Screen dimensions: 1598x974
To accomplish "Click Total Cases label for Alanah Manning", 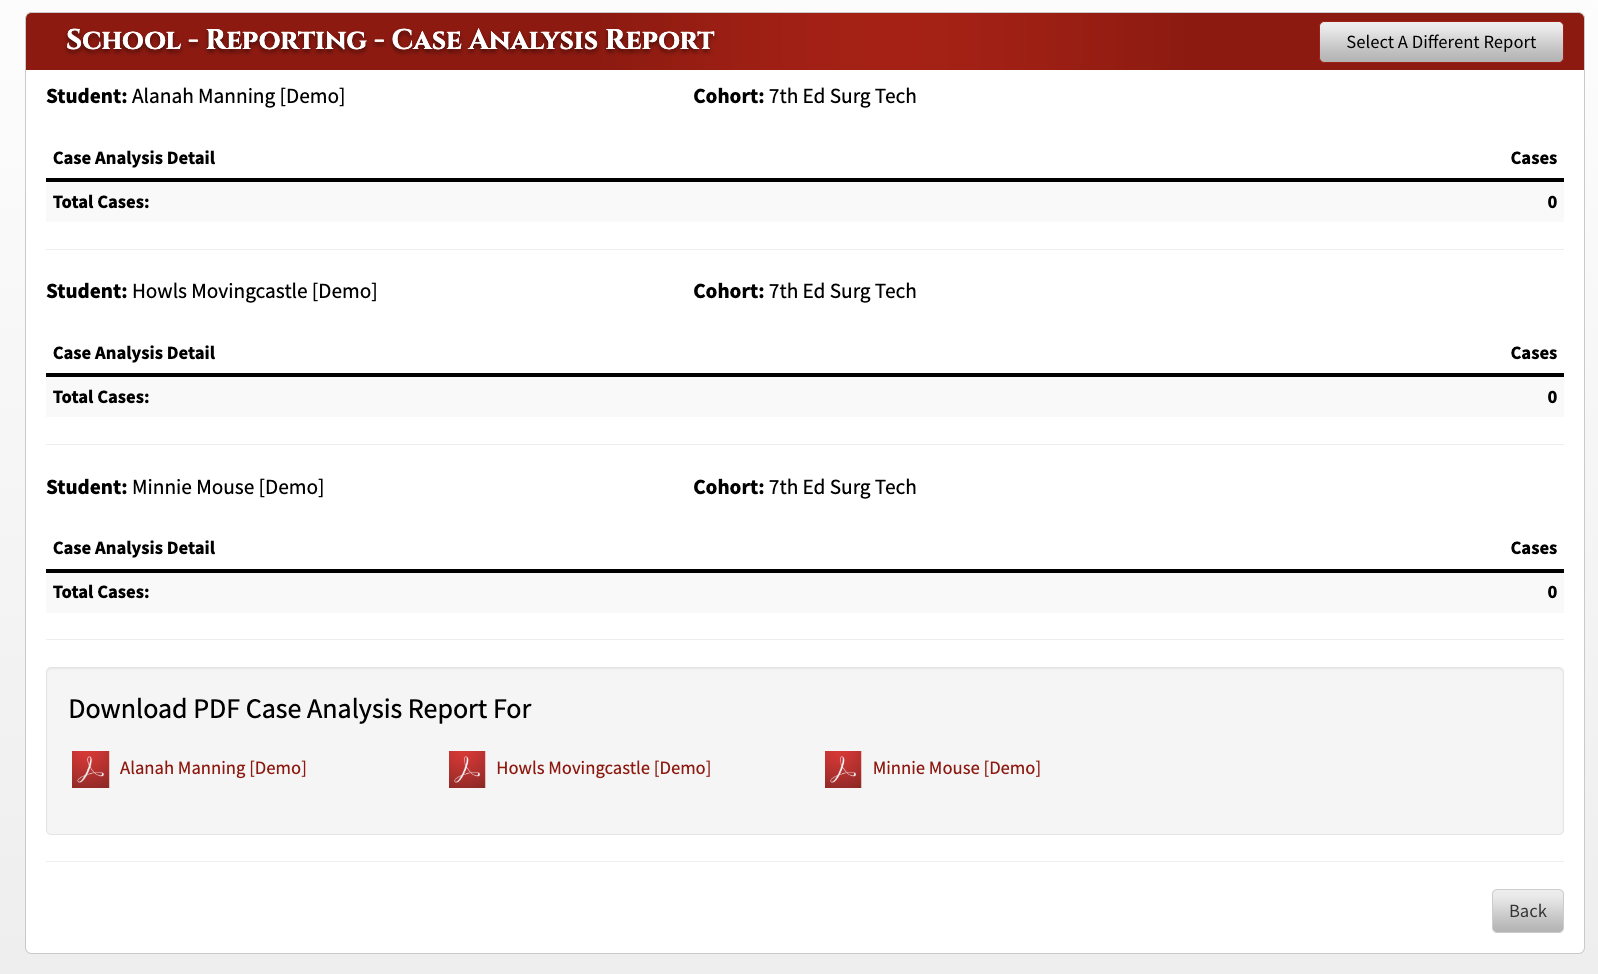I will (101, 202).
